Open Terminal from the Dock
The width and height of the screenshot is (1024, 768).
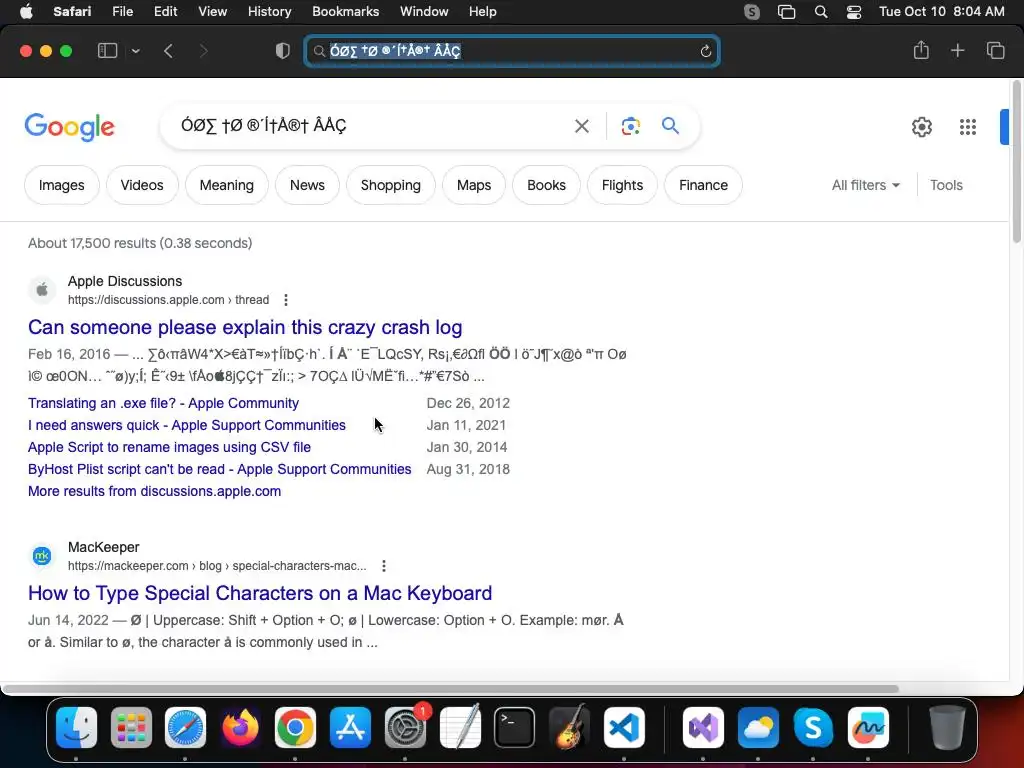(x=514, y=727)
